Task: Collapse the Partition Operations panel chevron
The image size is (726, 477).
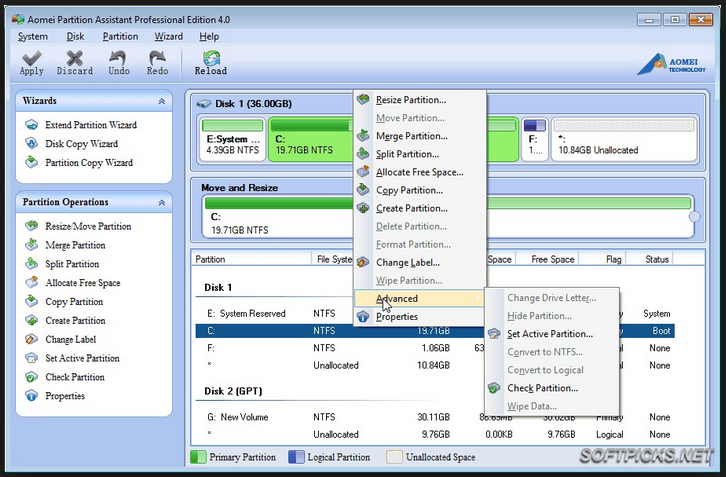Action: (162, 202)
